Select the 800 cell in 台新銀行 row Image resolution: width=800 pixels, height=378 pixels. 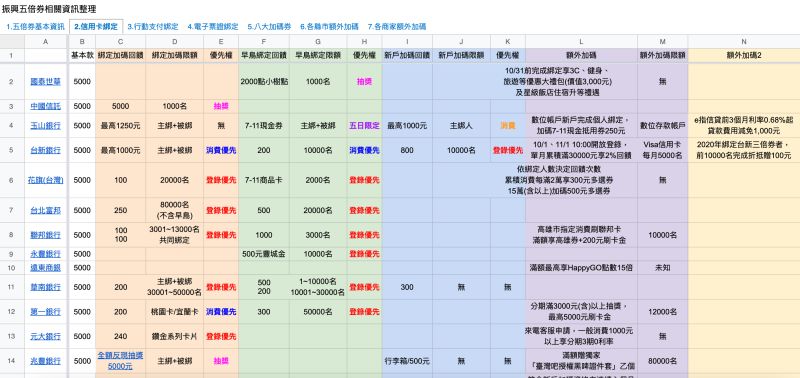point(407,150)
